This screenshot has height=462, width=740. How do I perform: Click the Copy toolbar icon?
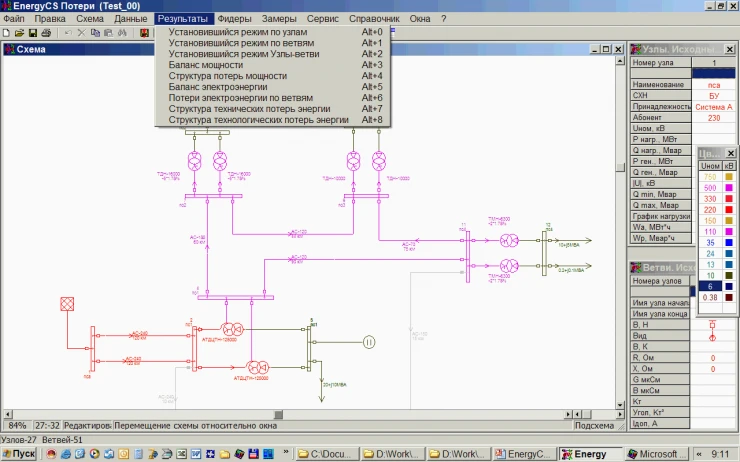94,33
